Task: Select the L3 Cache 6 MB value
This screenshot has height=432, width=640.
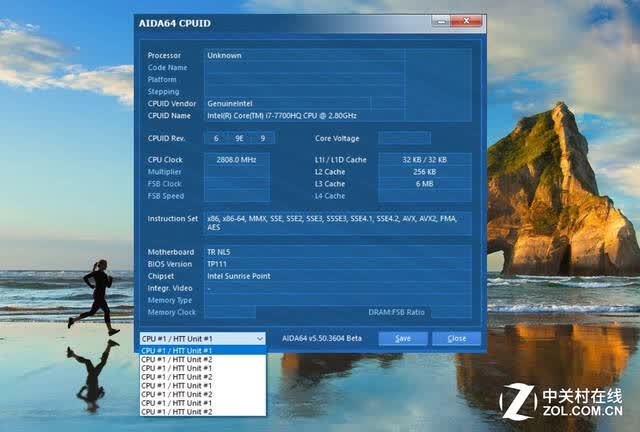Action: click(424, 184)
